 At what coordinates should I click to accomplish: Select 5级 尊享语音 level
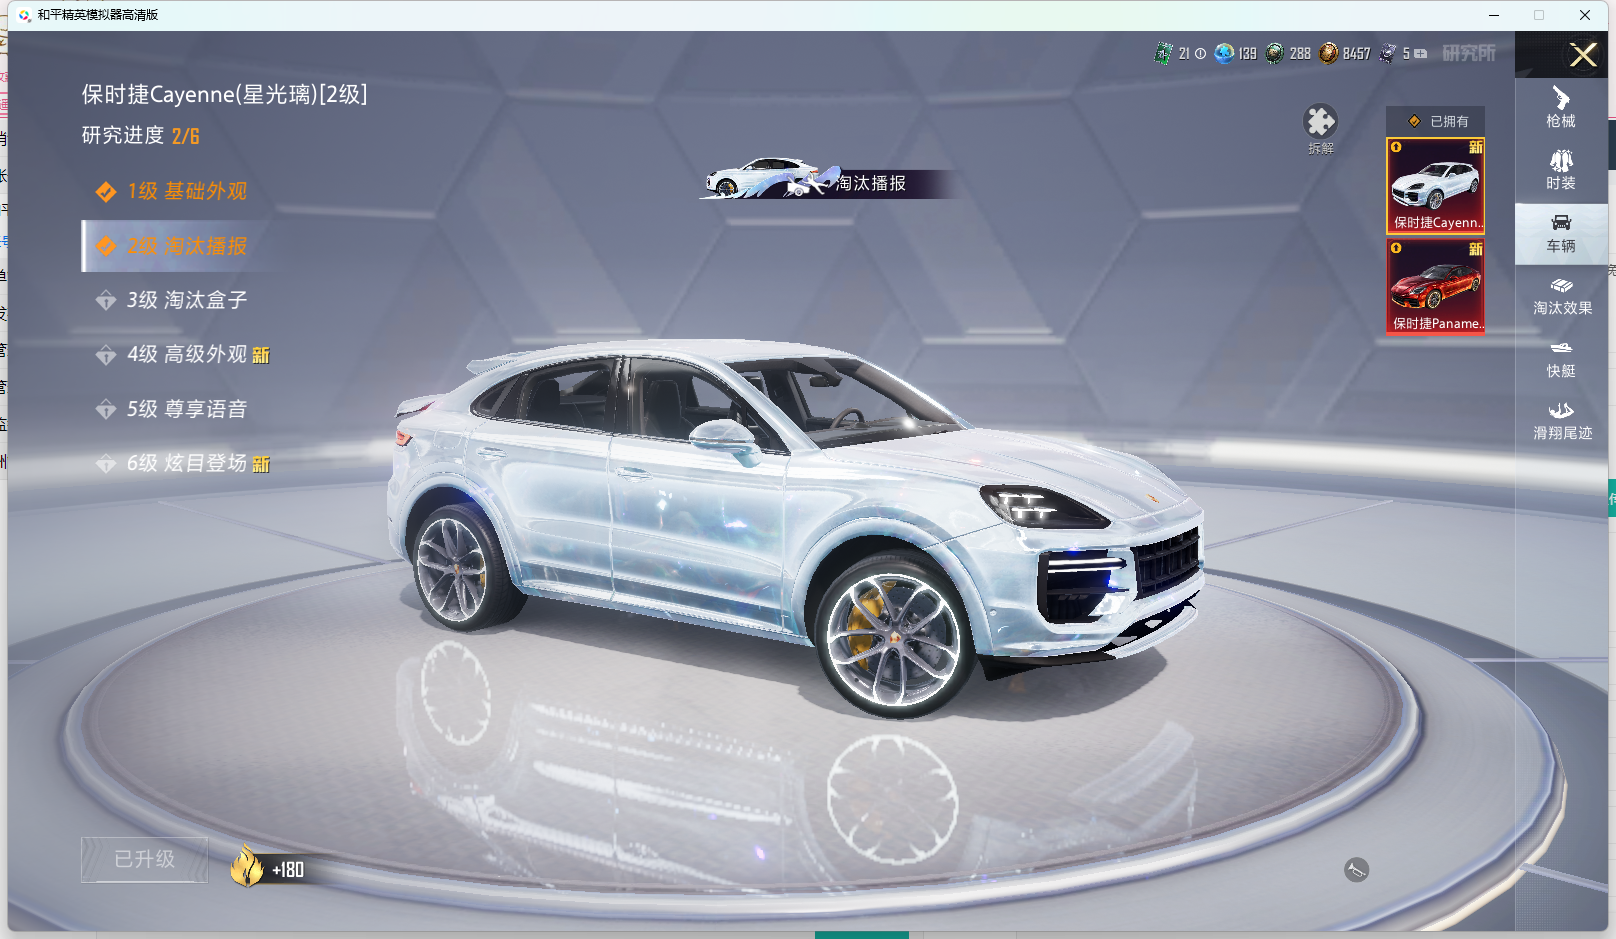186,409
